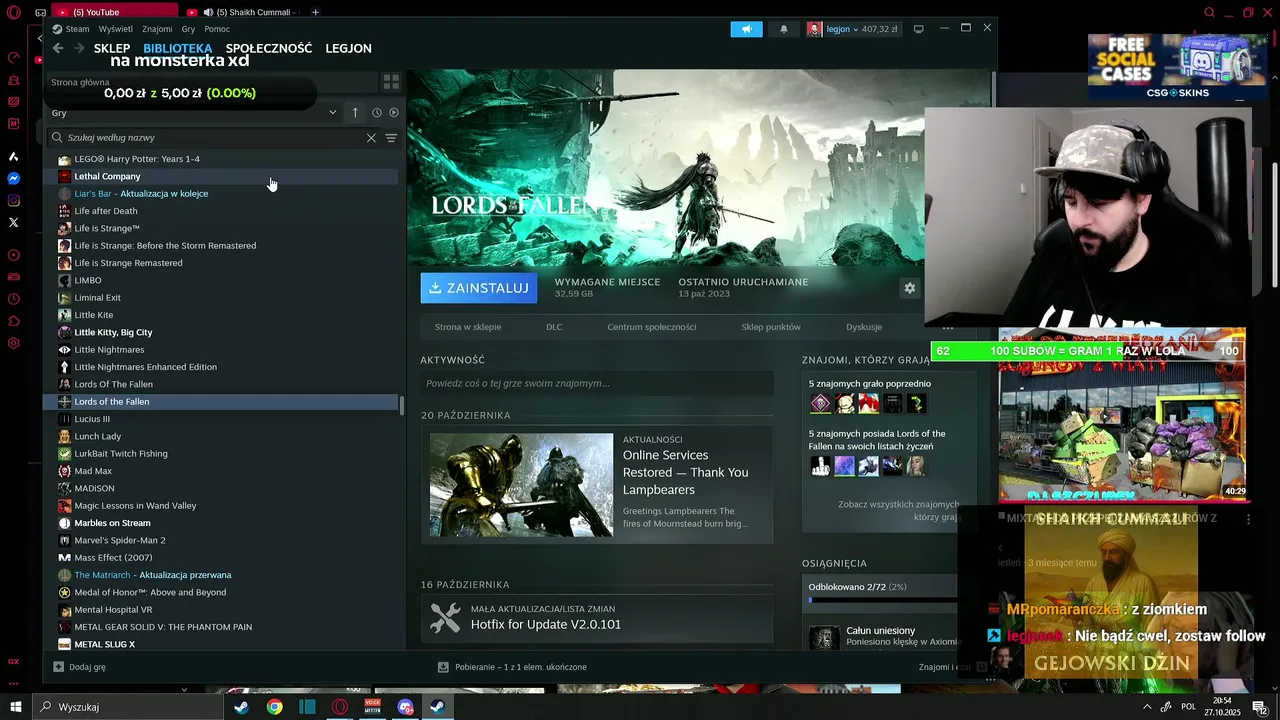The height and width of the screenshot is (720, 1280).
Task: Click the ZAINSTALUJ install button
Action: pos(479,288)
